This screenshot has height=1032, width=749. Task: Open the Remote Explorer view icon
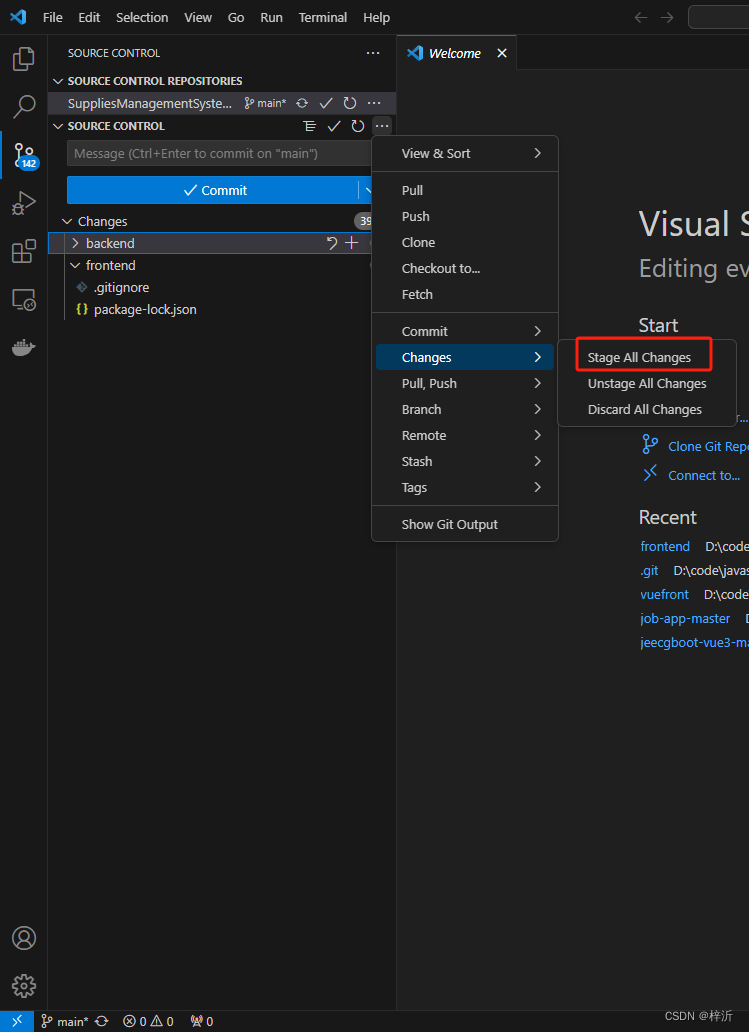click(23, 300)
